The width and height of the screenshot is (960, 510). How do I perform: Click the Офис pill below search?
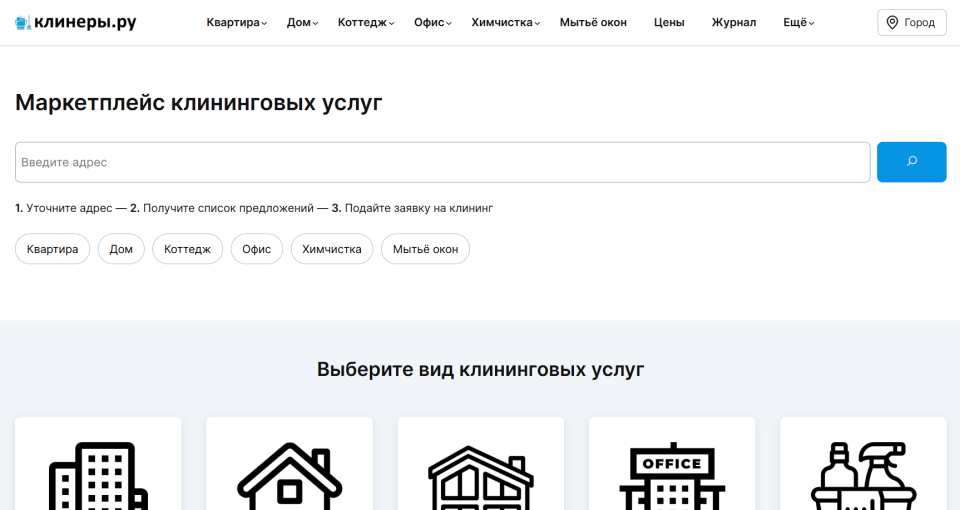tap(257, 249)
